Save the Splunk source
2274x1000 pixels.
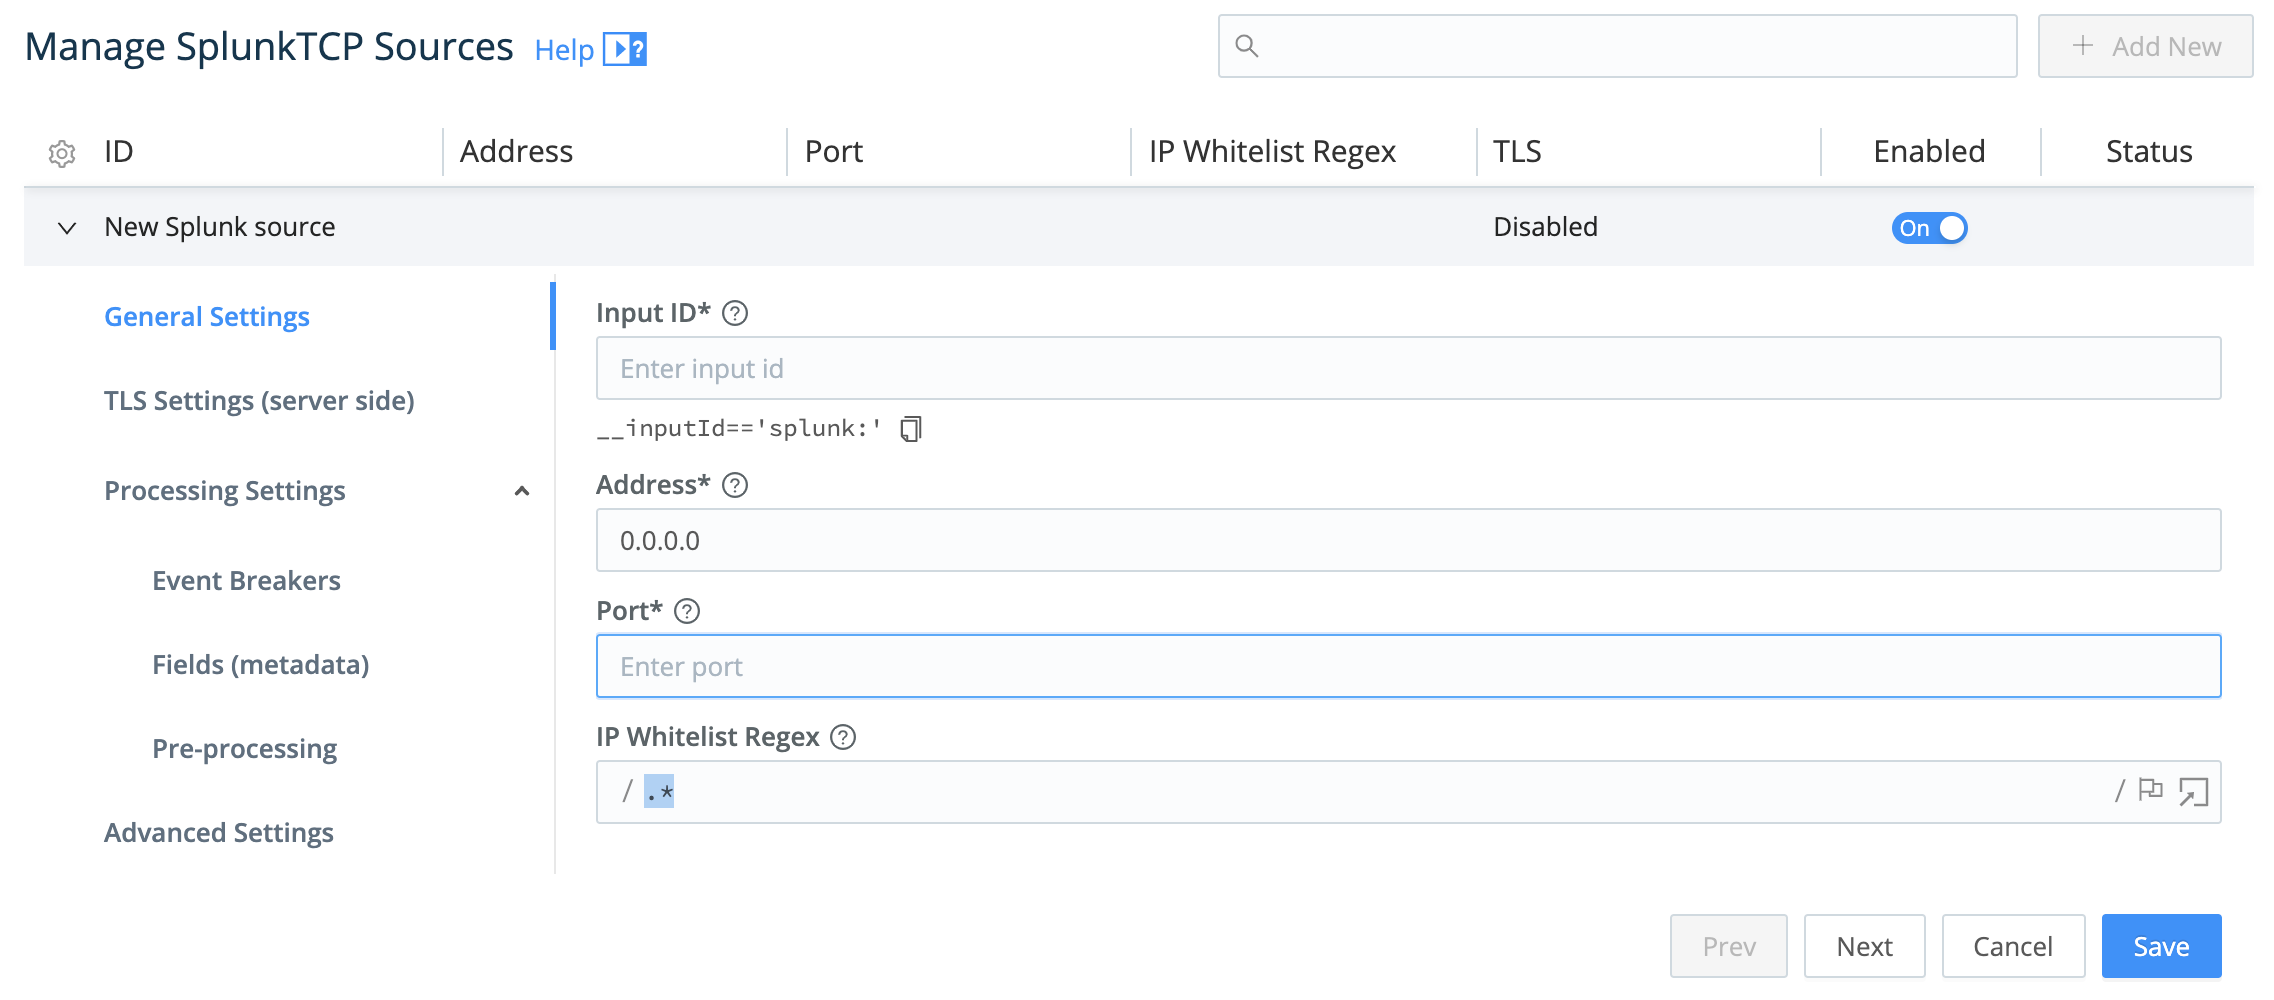(2162, 946)
